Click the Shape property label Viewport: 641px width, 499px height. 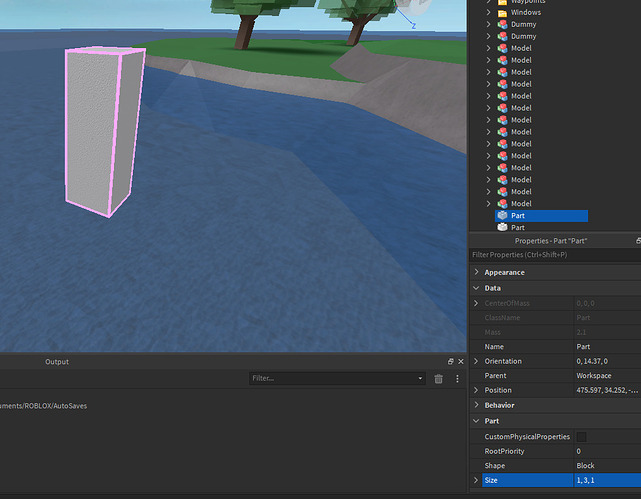point(495,466)
